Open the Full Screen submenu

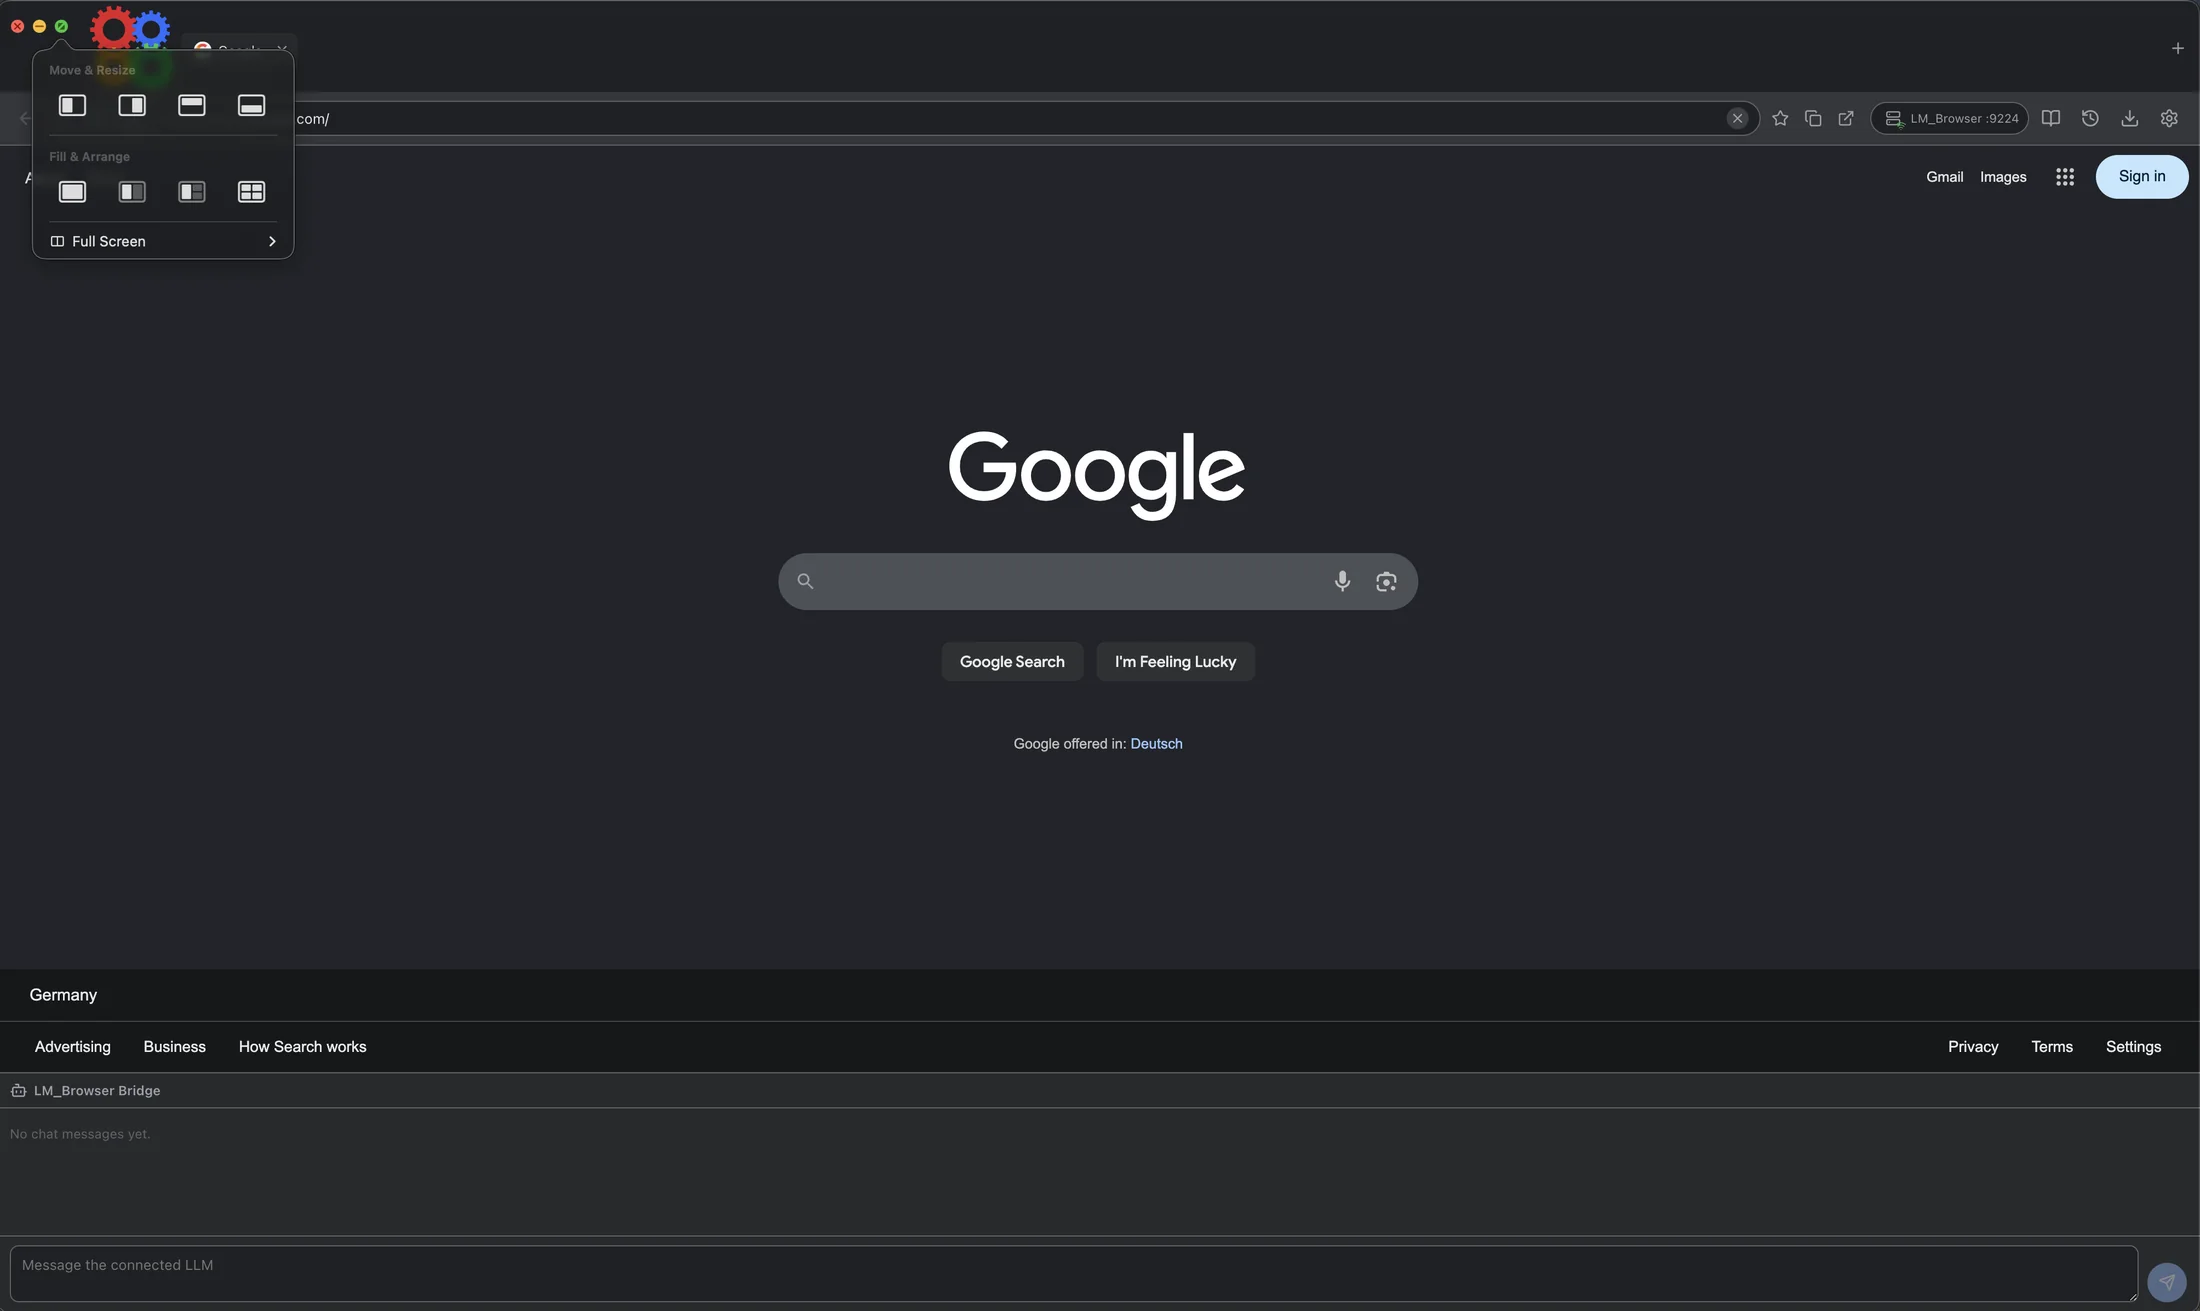point(163,241)
